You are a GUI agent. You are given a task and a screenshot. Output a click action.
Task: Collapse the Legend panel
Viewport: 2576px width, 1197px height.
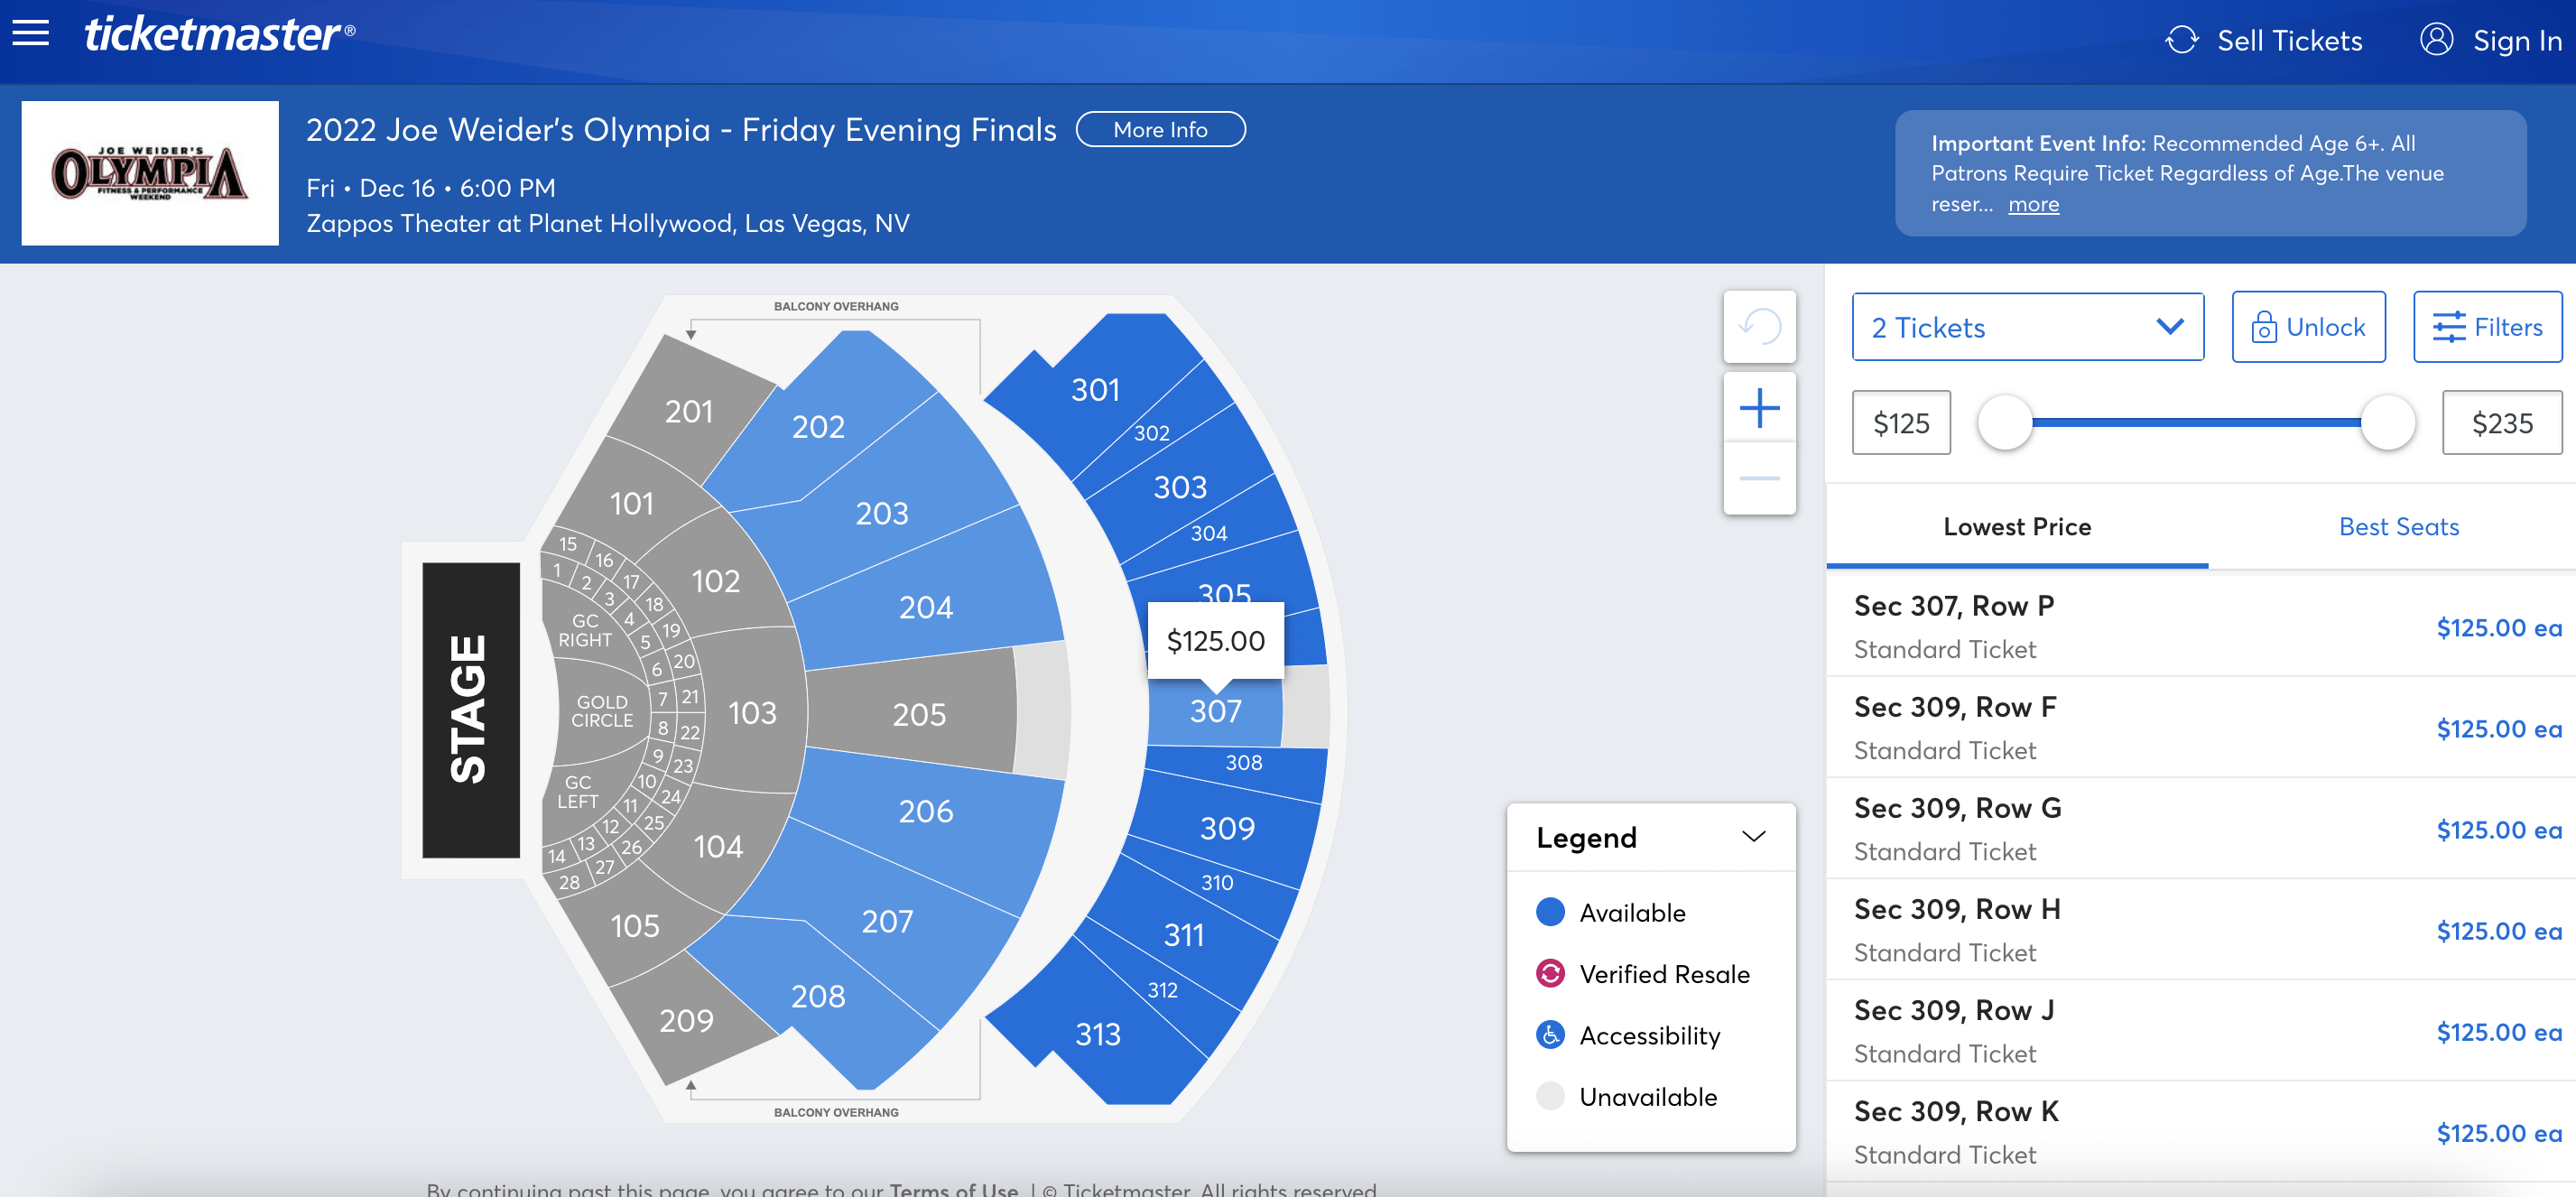tap(1753, 836)
